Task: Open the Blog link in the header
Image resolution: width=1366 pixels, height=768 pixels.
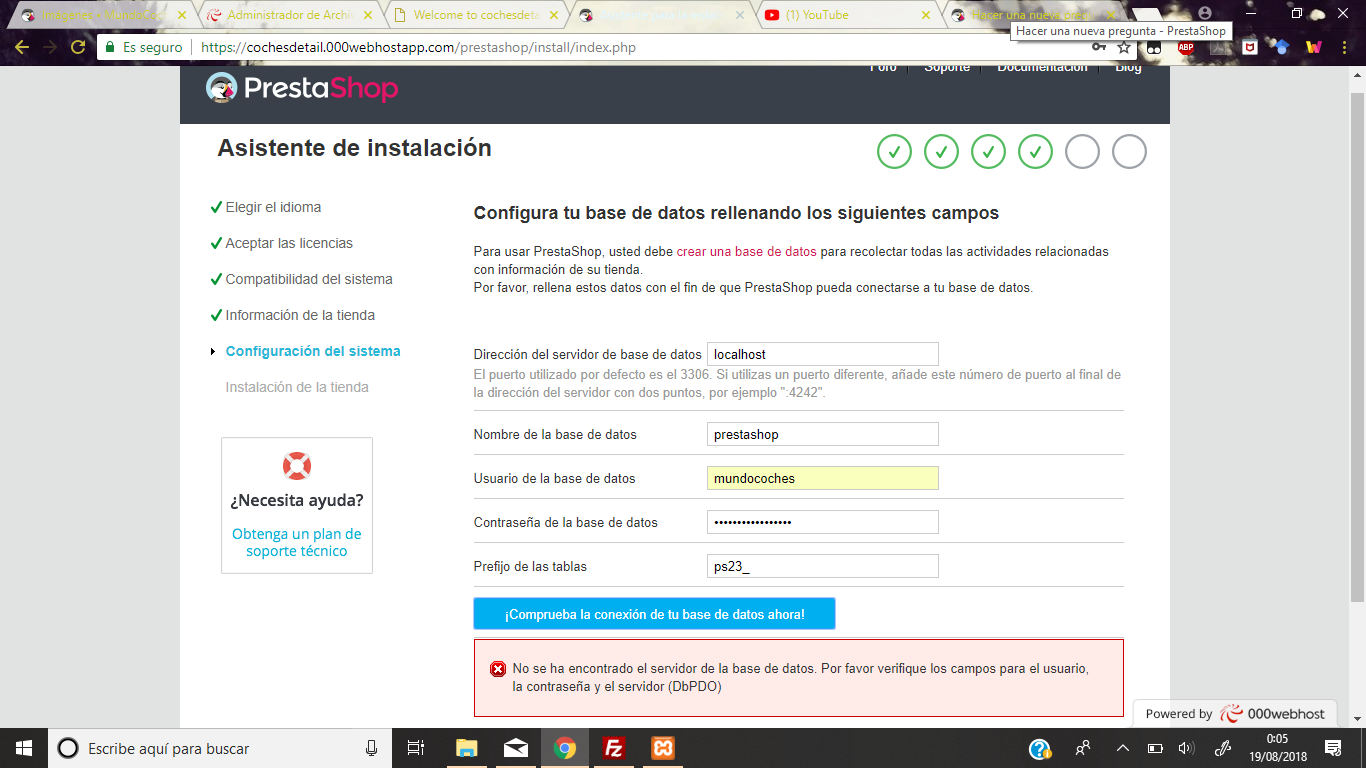Action: click(1128, 68)
